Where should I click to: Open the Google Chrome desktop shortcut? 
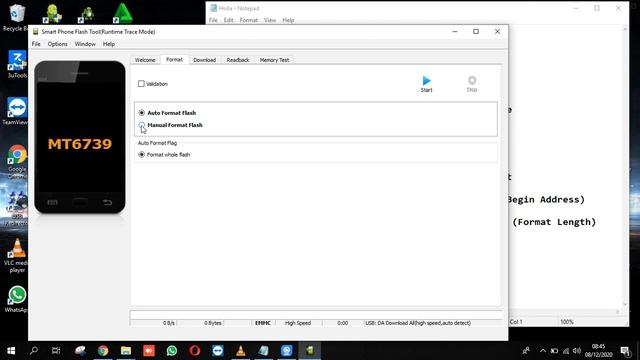click(17, 161)
